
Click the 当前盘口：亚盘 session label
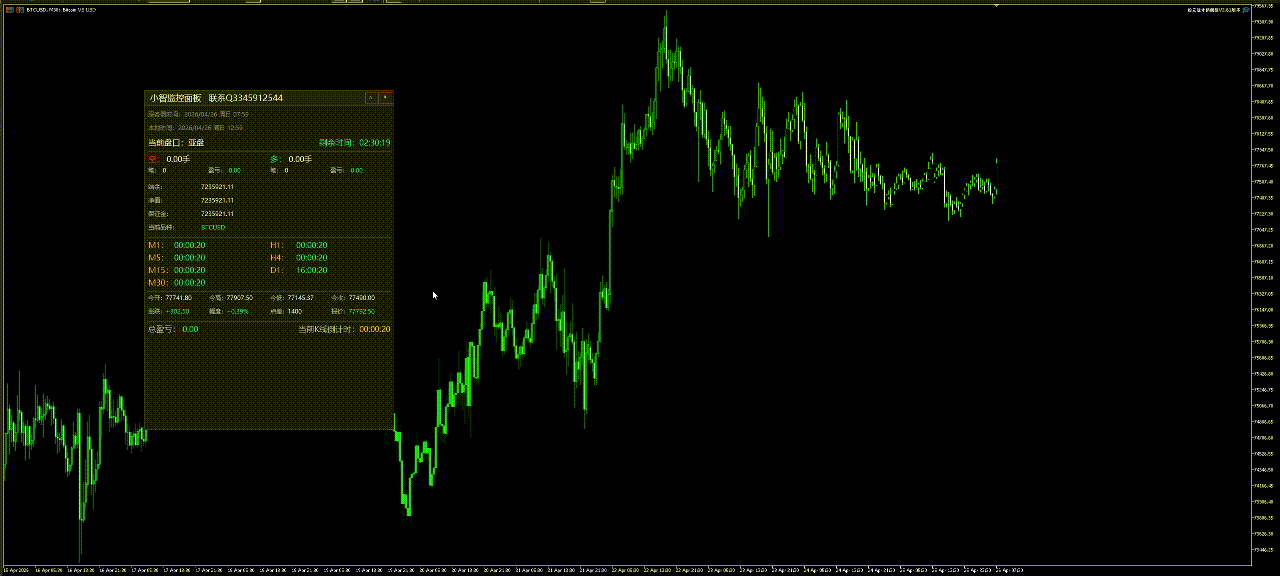[x=175, y=143]
